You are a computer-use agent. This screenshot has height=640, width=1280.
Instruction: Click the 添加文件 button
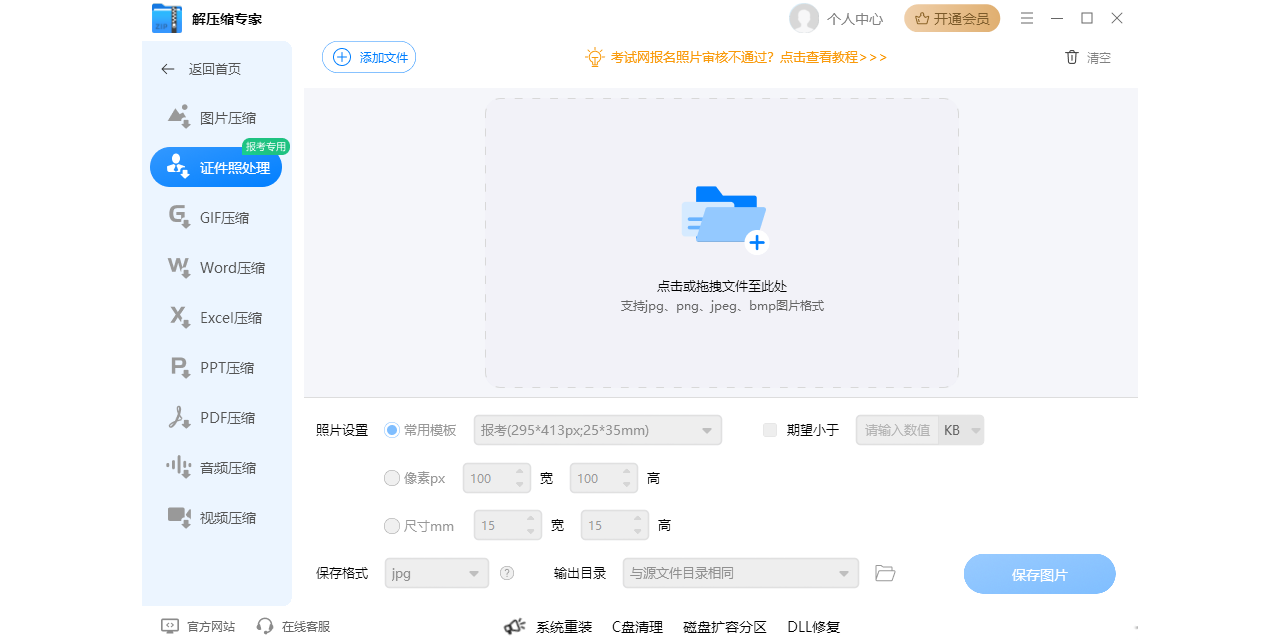coord(368,57)
